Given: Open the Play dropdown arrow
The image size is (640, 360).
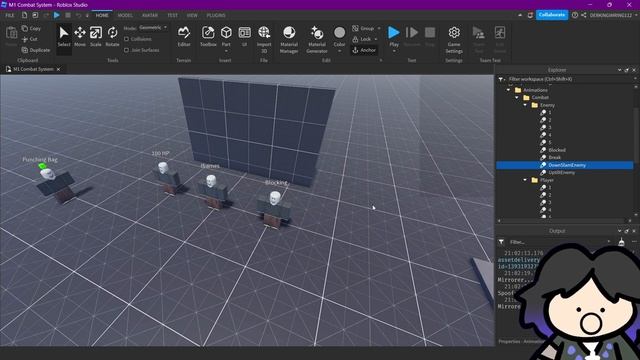Looking at the screenshot, I should [394, 51].
